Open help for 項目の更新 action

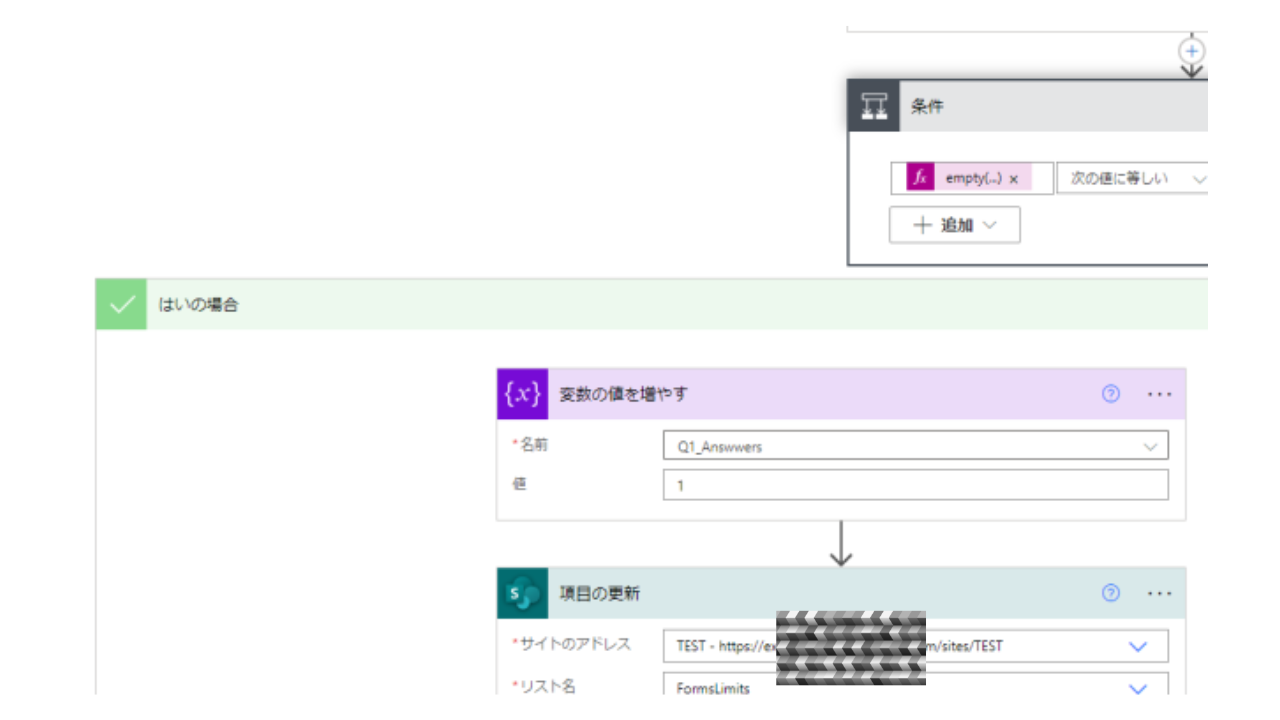point(1110,593)
